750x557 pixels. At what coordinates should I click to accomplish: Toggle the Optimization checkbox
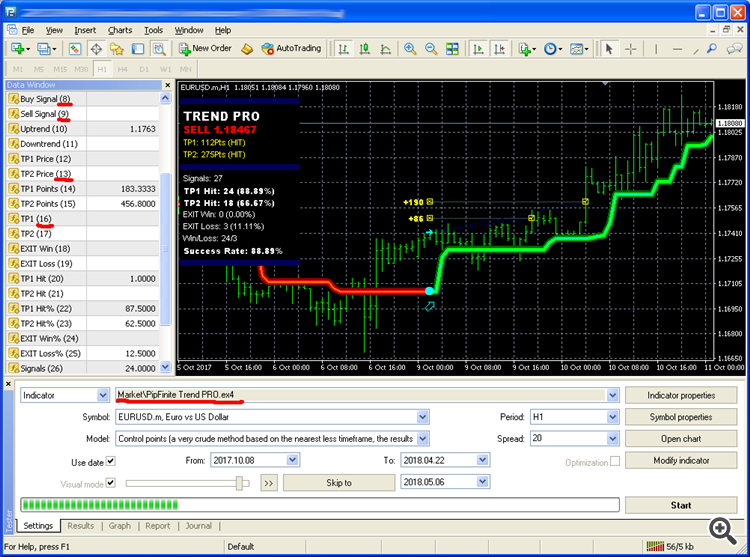pyautogui.click(x=615, y=461)
